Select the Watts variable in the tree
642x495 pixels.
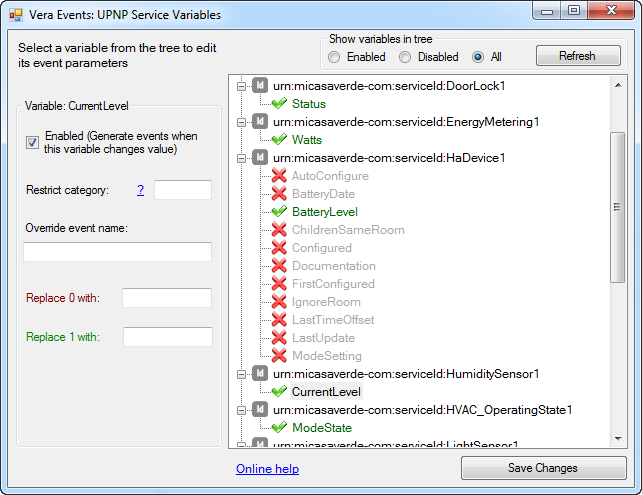(x=307, y=140)
